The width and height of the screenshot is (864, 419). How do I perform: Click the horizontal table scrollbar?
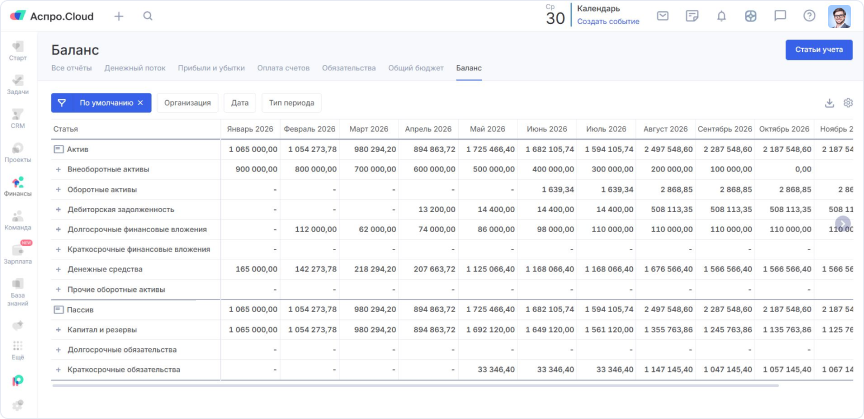click(x=415, y=385)
